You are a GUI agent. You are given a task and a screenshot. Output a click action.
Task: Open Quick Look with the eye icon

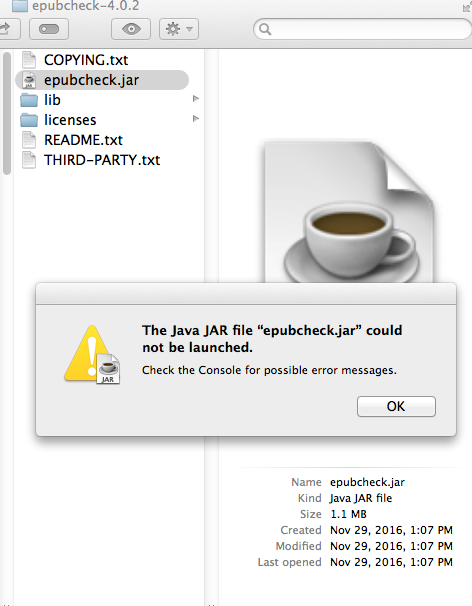pyautogui.click(x=131, y=29)
